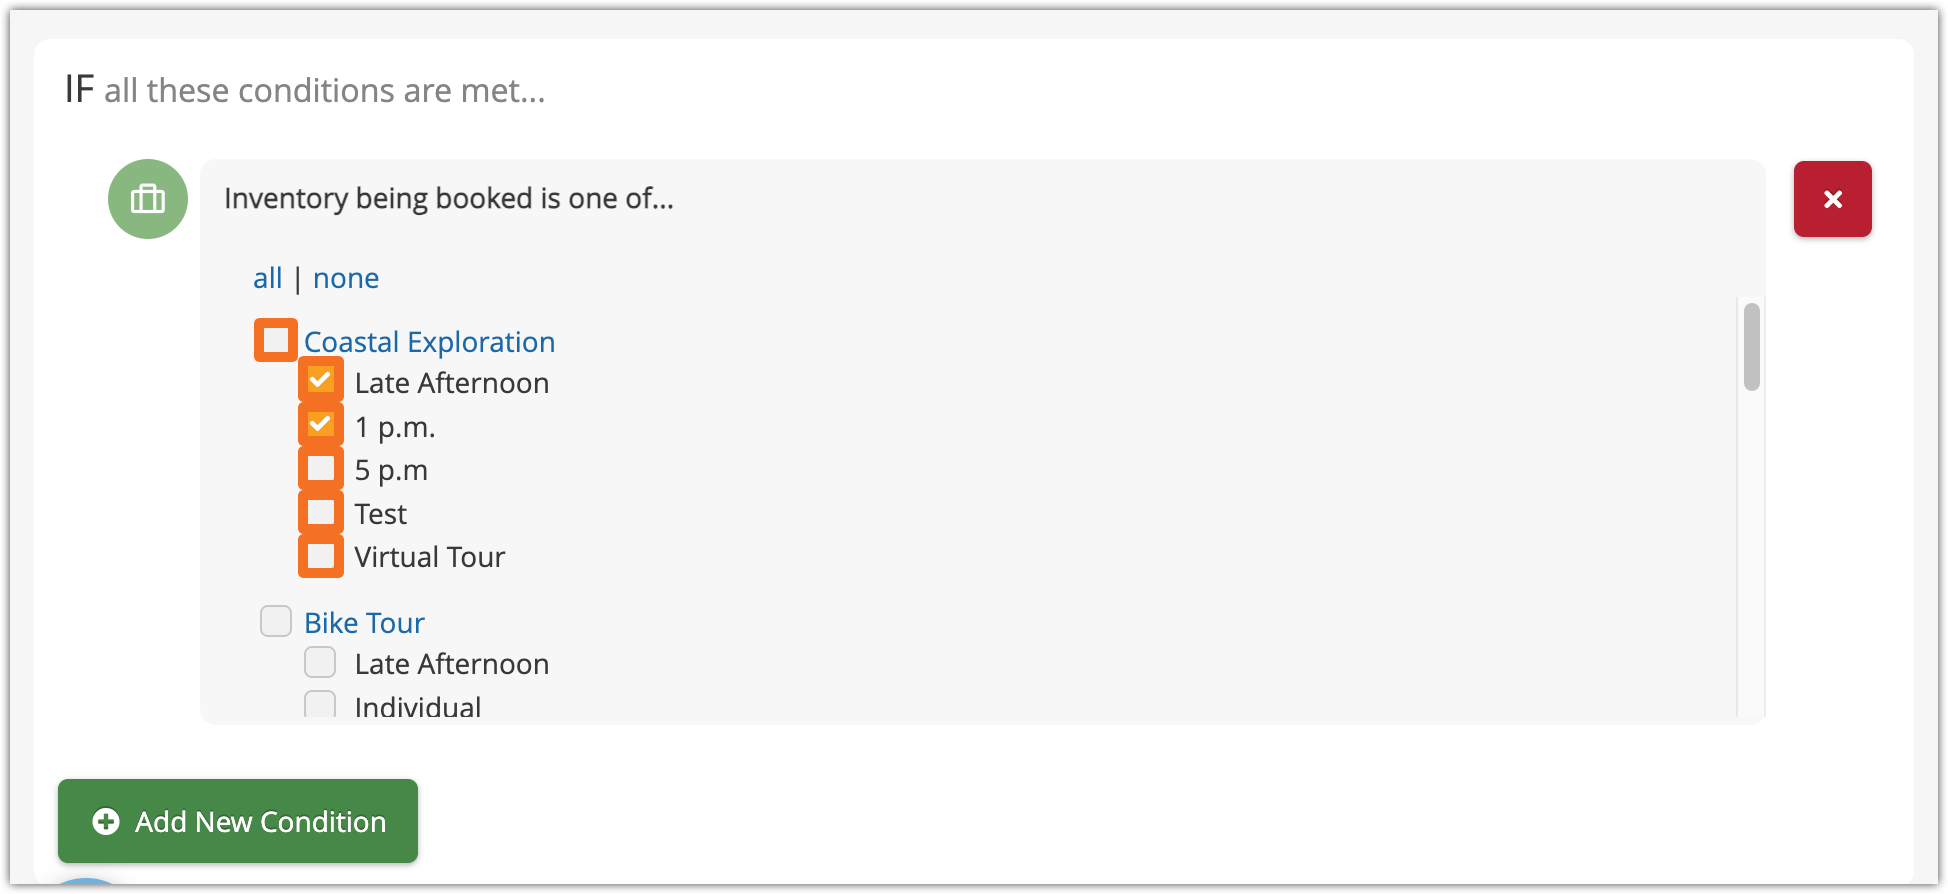This screenshot has height=894, width=1948.
Task: Toggle the Coastal Exploration parent checkbox
Action: pyautogui.click(x=276, y=340)
